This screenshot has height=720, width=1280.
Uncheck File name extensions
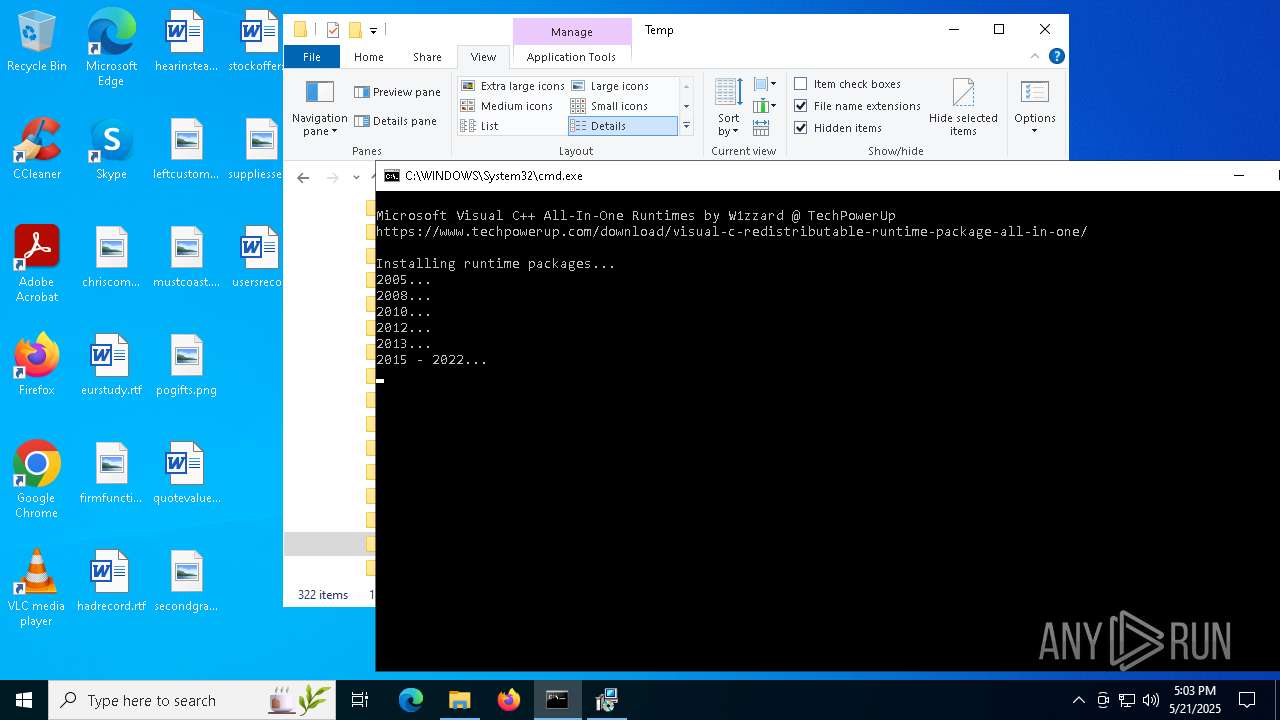[x=857, y=106]
